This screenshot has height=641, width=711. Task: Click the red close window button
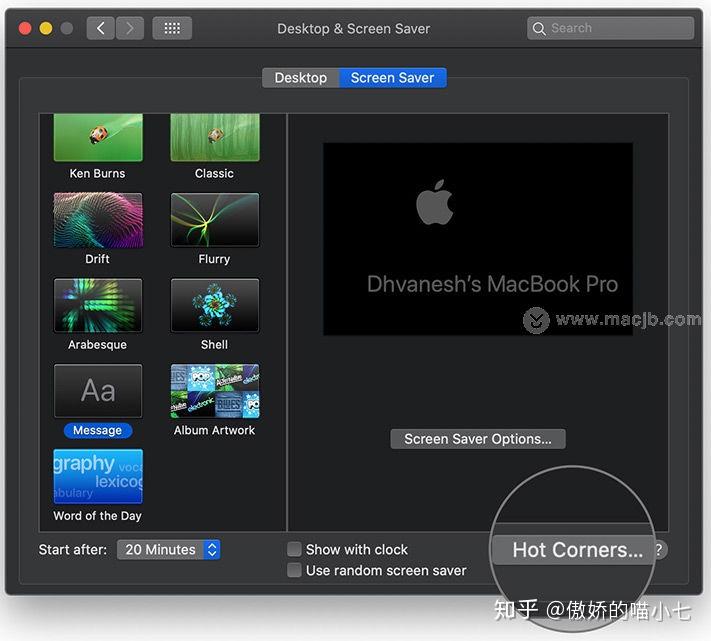(x=25, y=29)
